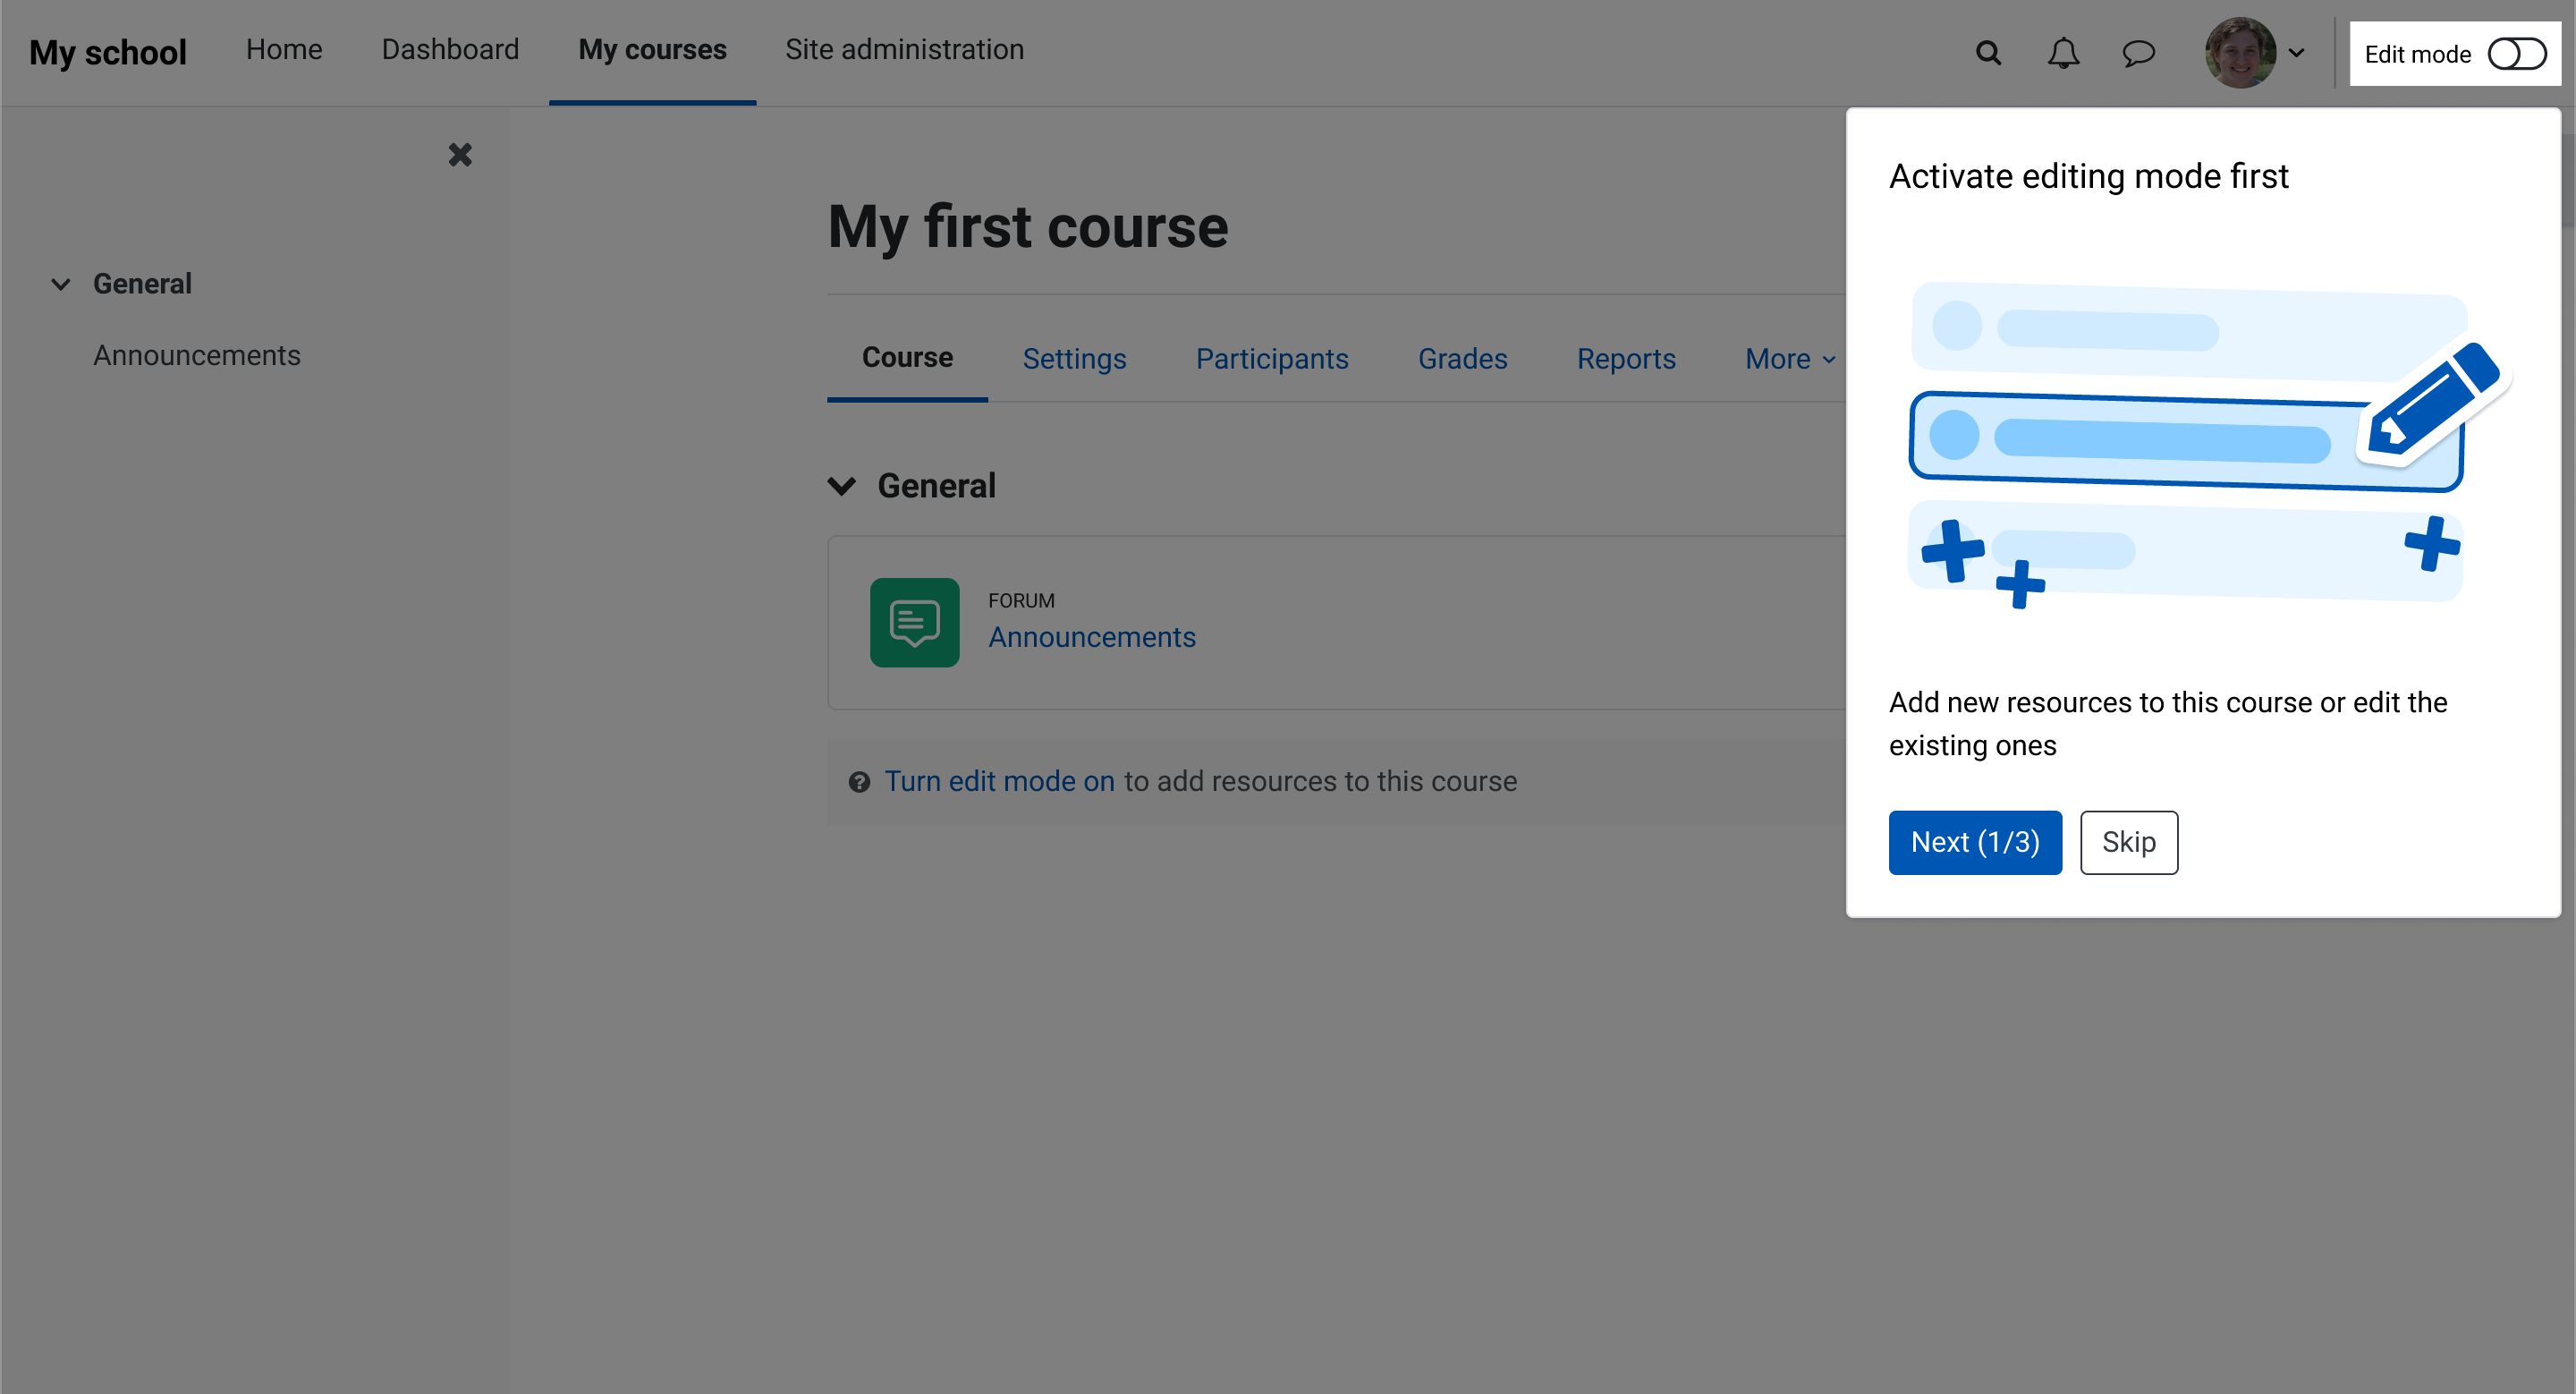Viewport: 2576px width, 1394px height.
Task: Click Turn edit mode on link
Action: click(999, 781)
